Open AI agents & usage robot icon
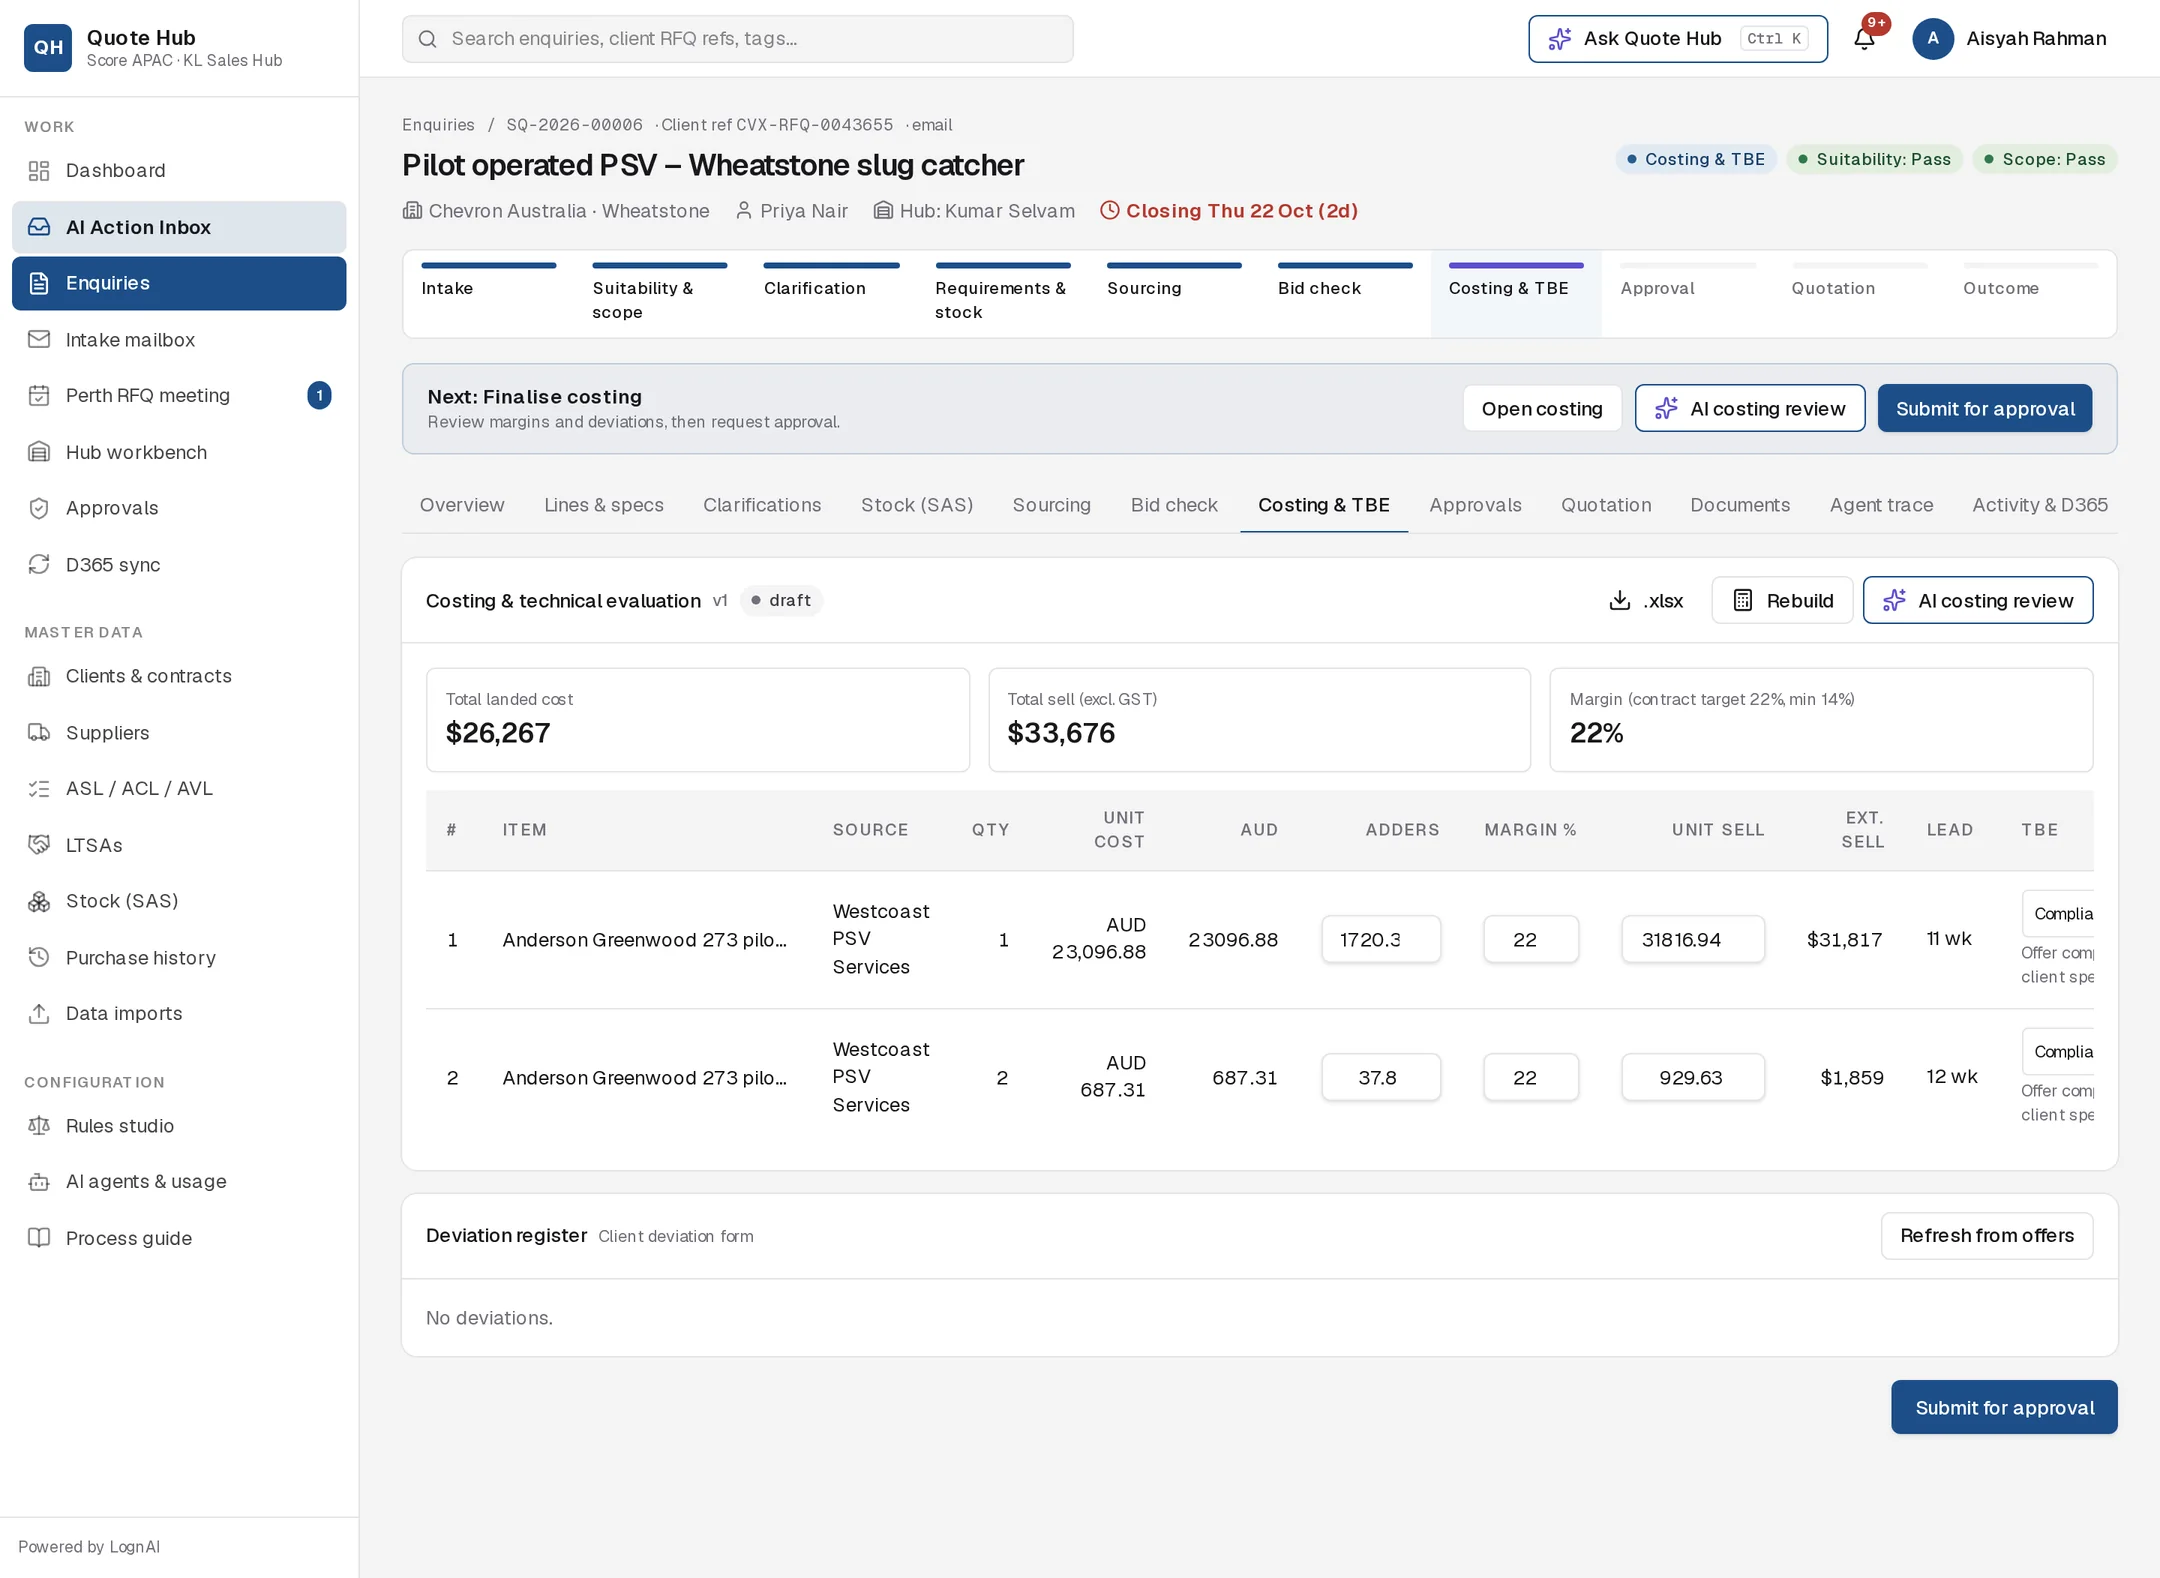 [x=39, y=1182]
